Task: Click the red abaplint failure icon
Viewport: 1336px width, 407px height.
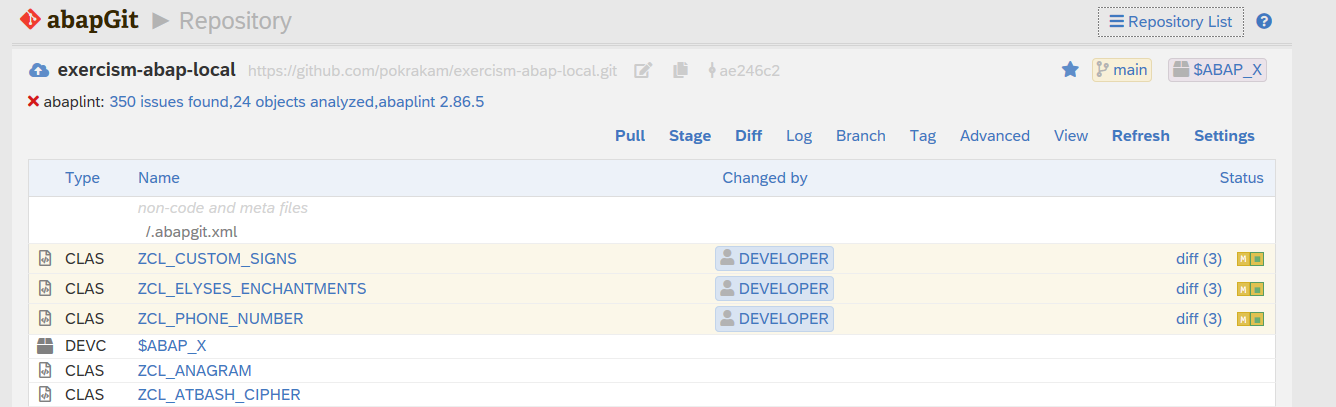Action: click(x=33, y=102)
